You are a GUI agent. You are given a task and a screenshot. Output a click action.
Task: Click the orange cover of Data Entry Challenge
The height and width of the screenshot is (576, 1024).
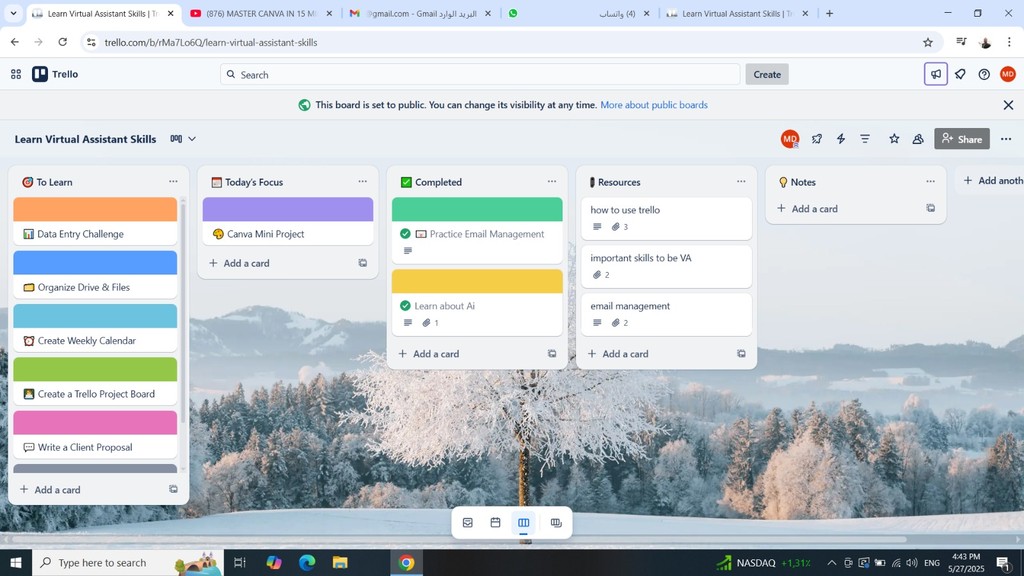tap(95, 210)
